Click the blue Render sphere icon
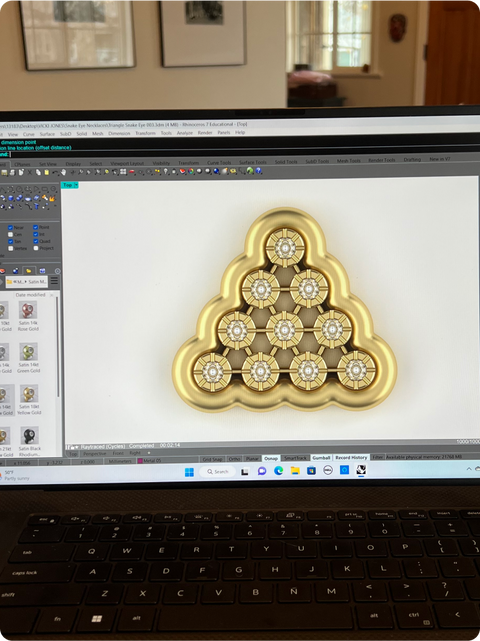Screen dimensions: 480x641 [216, 171]
